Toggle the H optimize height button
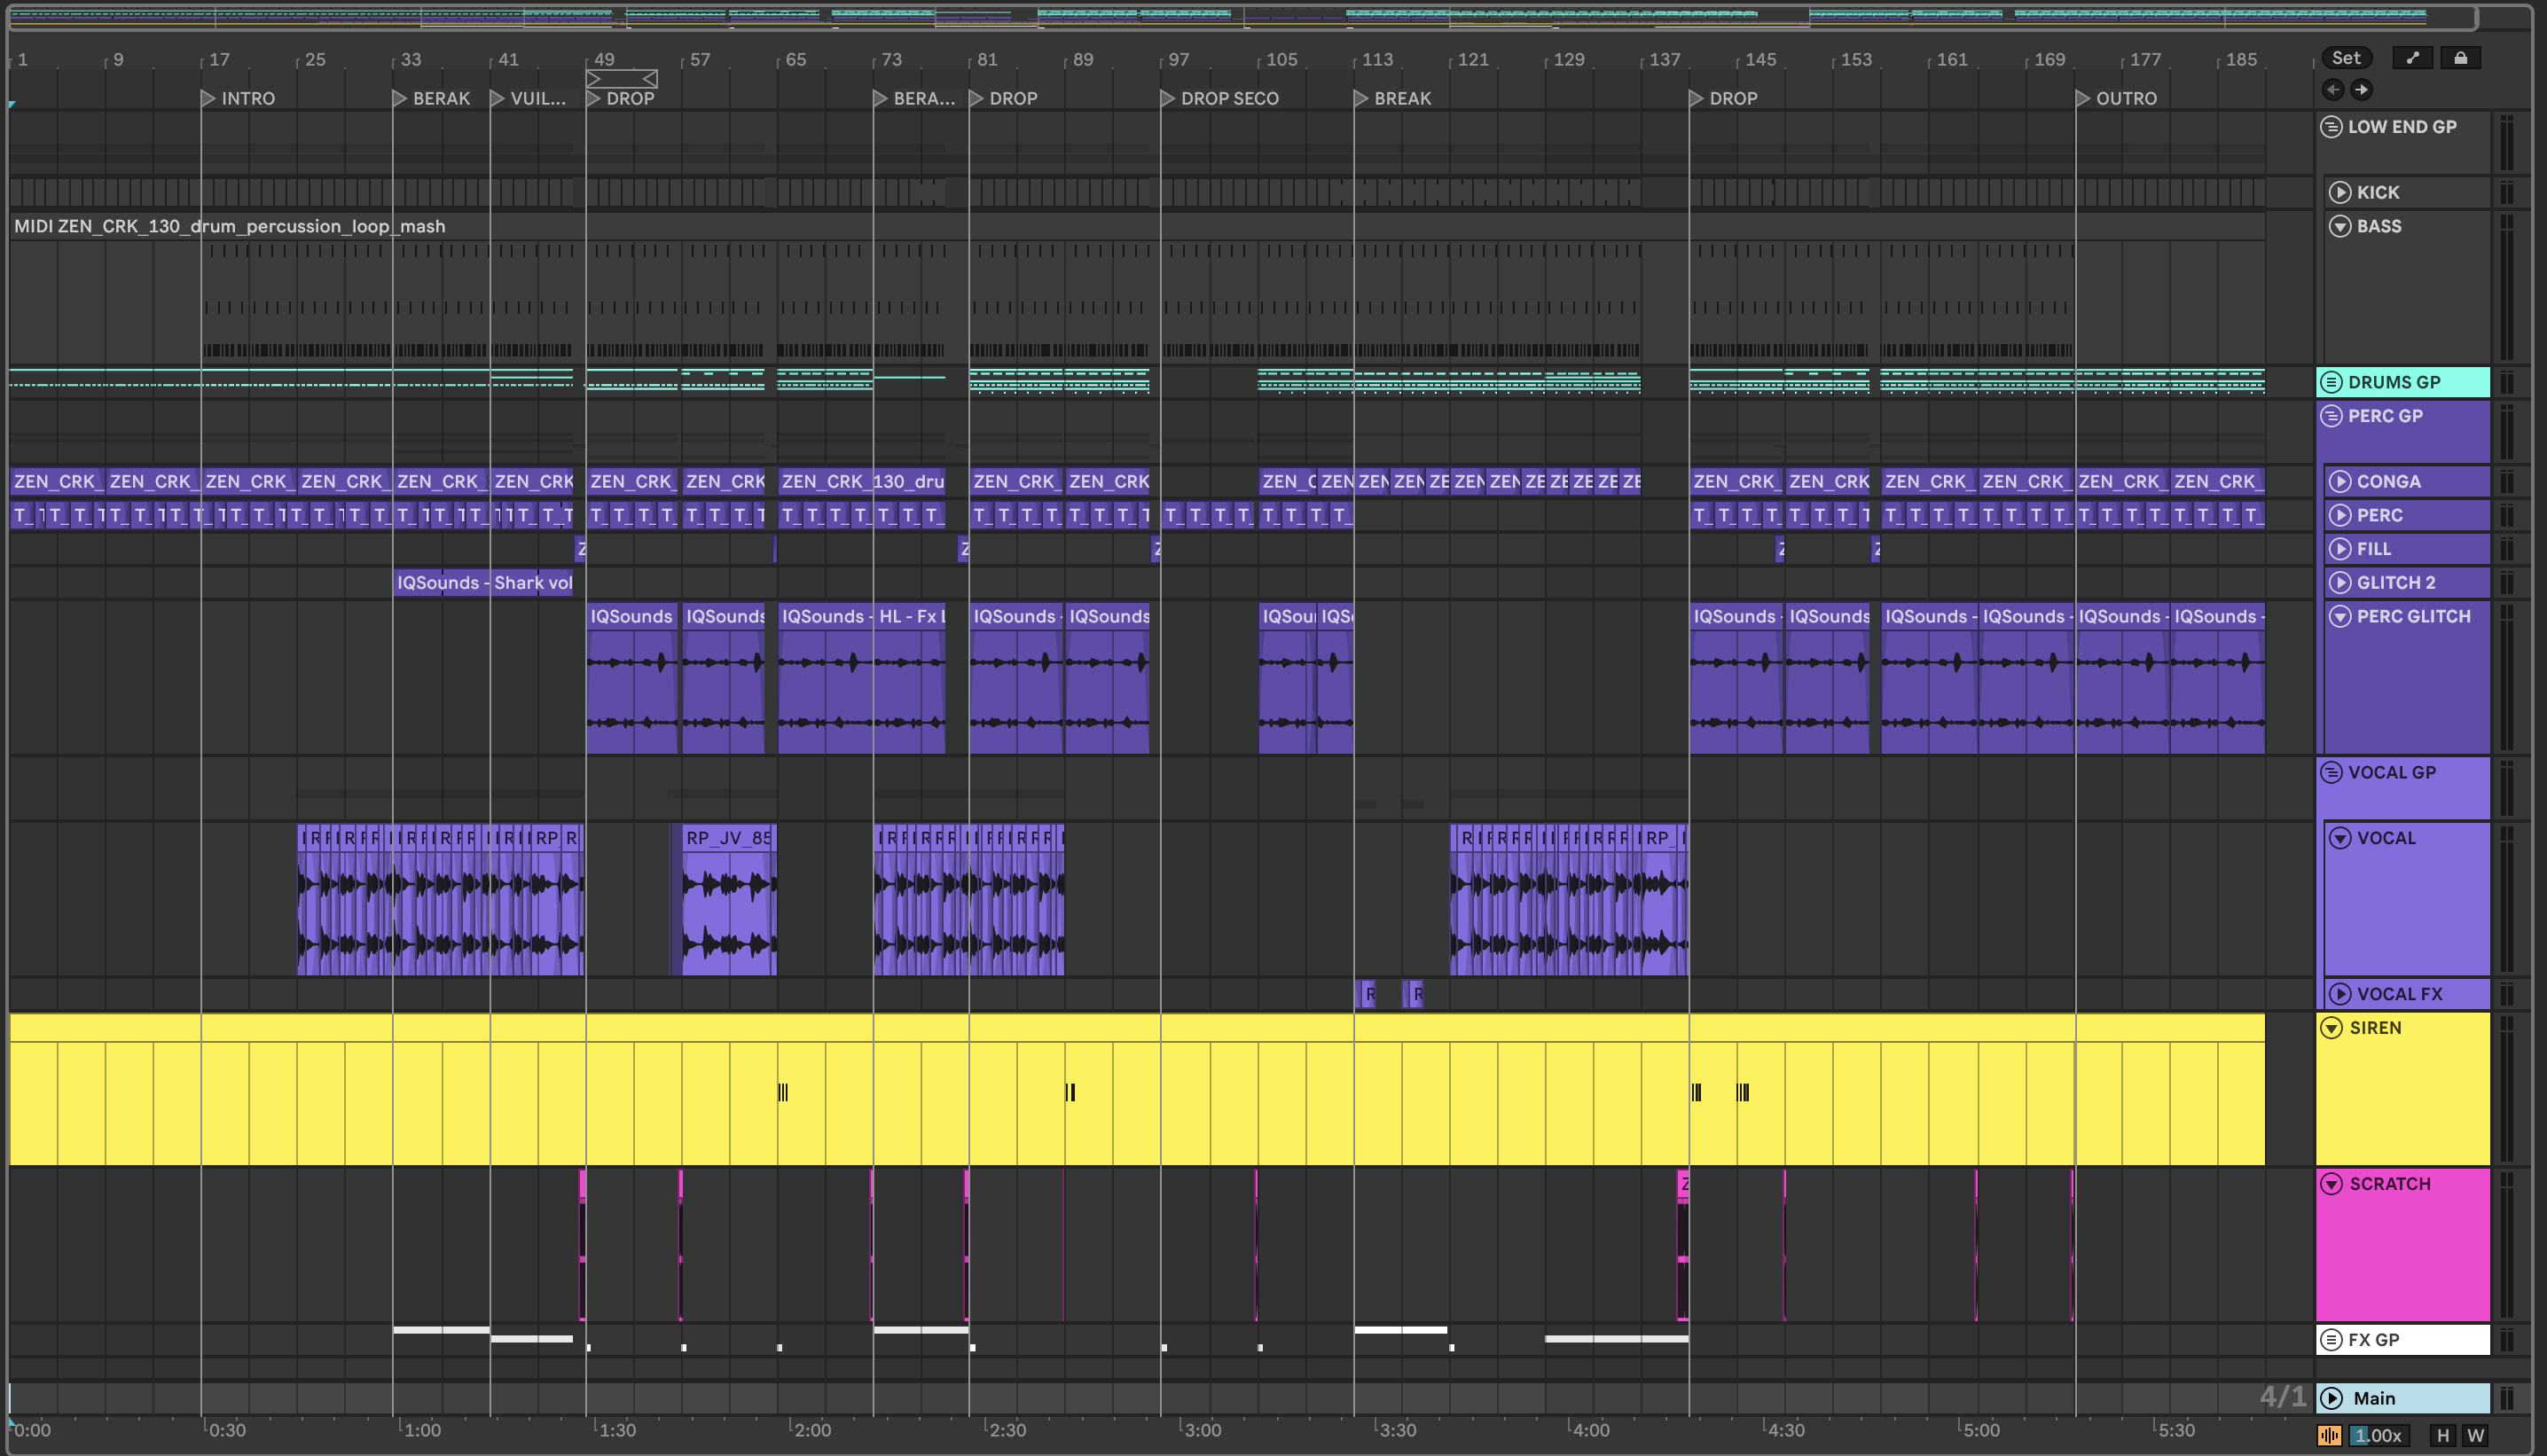Viewport: 2547px width, 1456px height. pos(2443,1435)
